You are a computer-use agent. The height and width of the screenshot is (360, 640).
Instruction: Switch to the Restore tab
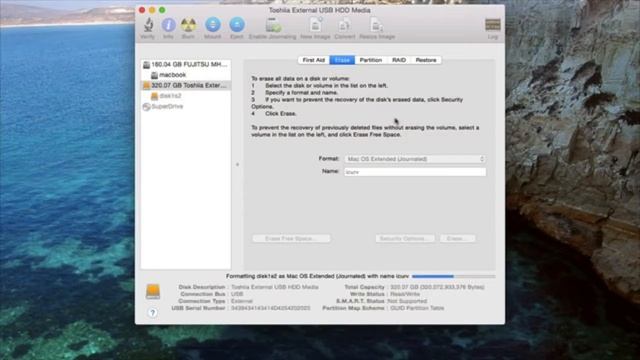pos(426,60)
